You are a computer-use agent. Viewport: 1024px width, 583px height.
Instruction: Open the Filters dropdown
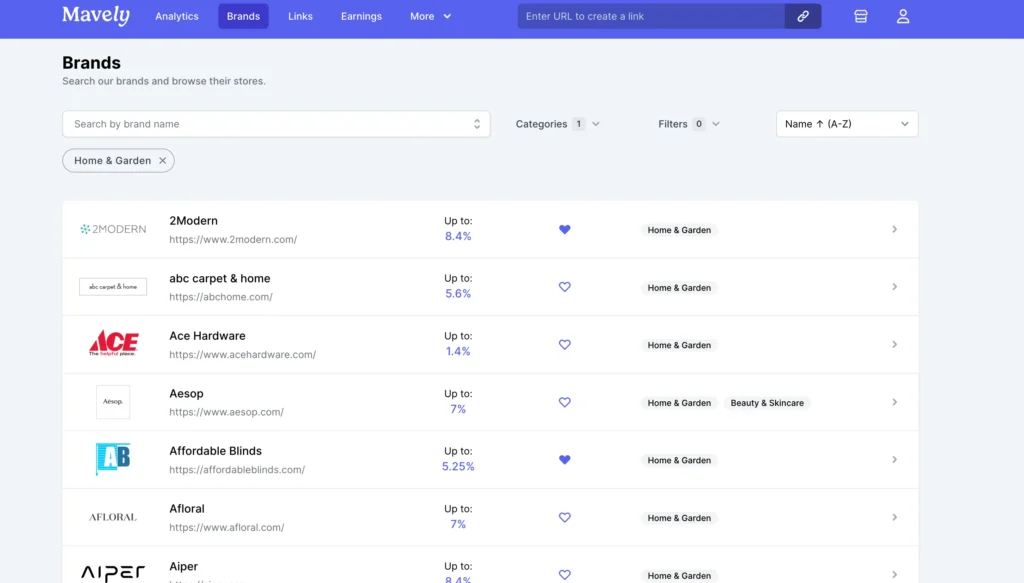point(689,124)
